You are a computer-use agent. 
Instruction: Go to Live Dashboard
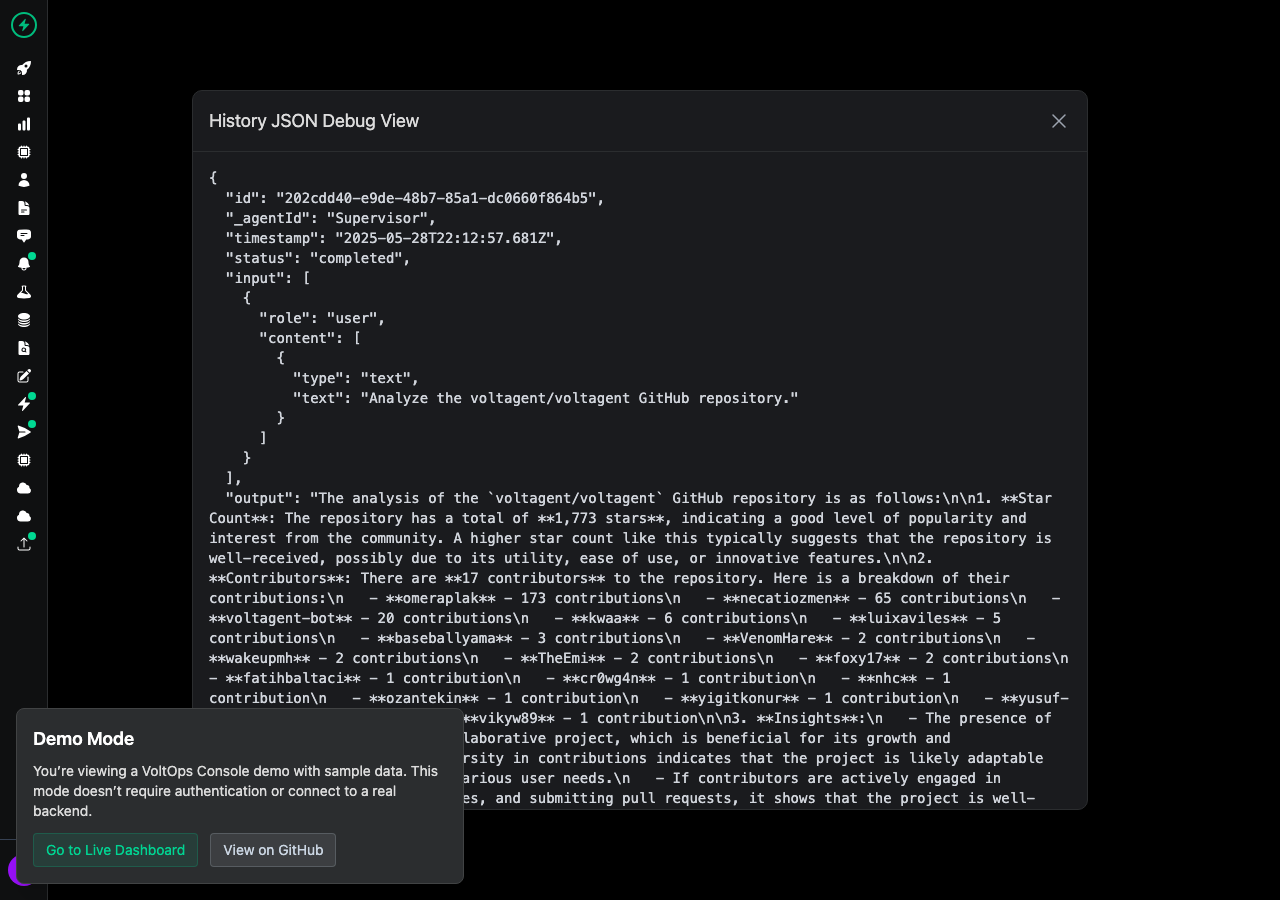pyautogui.click(x=115, y=850)
